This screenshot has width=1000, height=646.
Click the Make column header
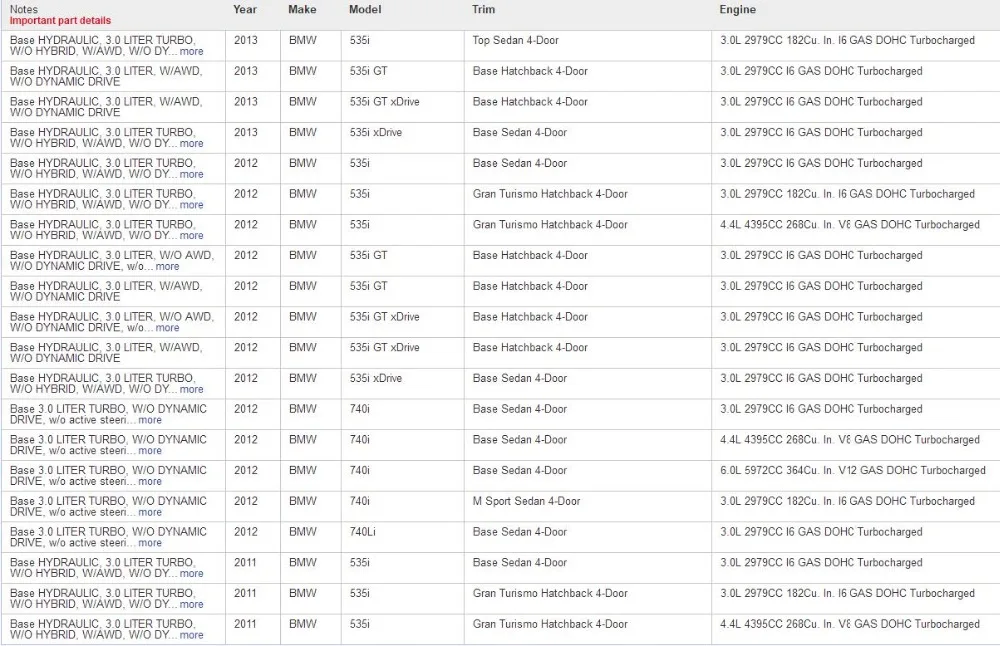coord(302,10)
